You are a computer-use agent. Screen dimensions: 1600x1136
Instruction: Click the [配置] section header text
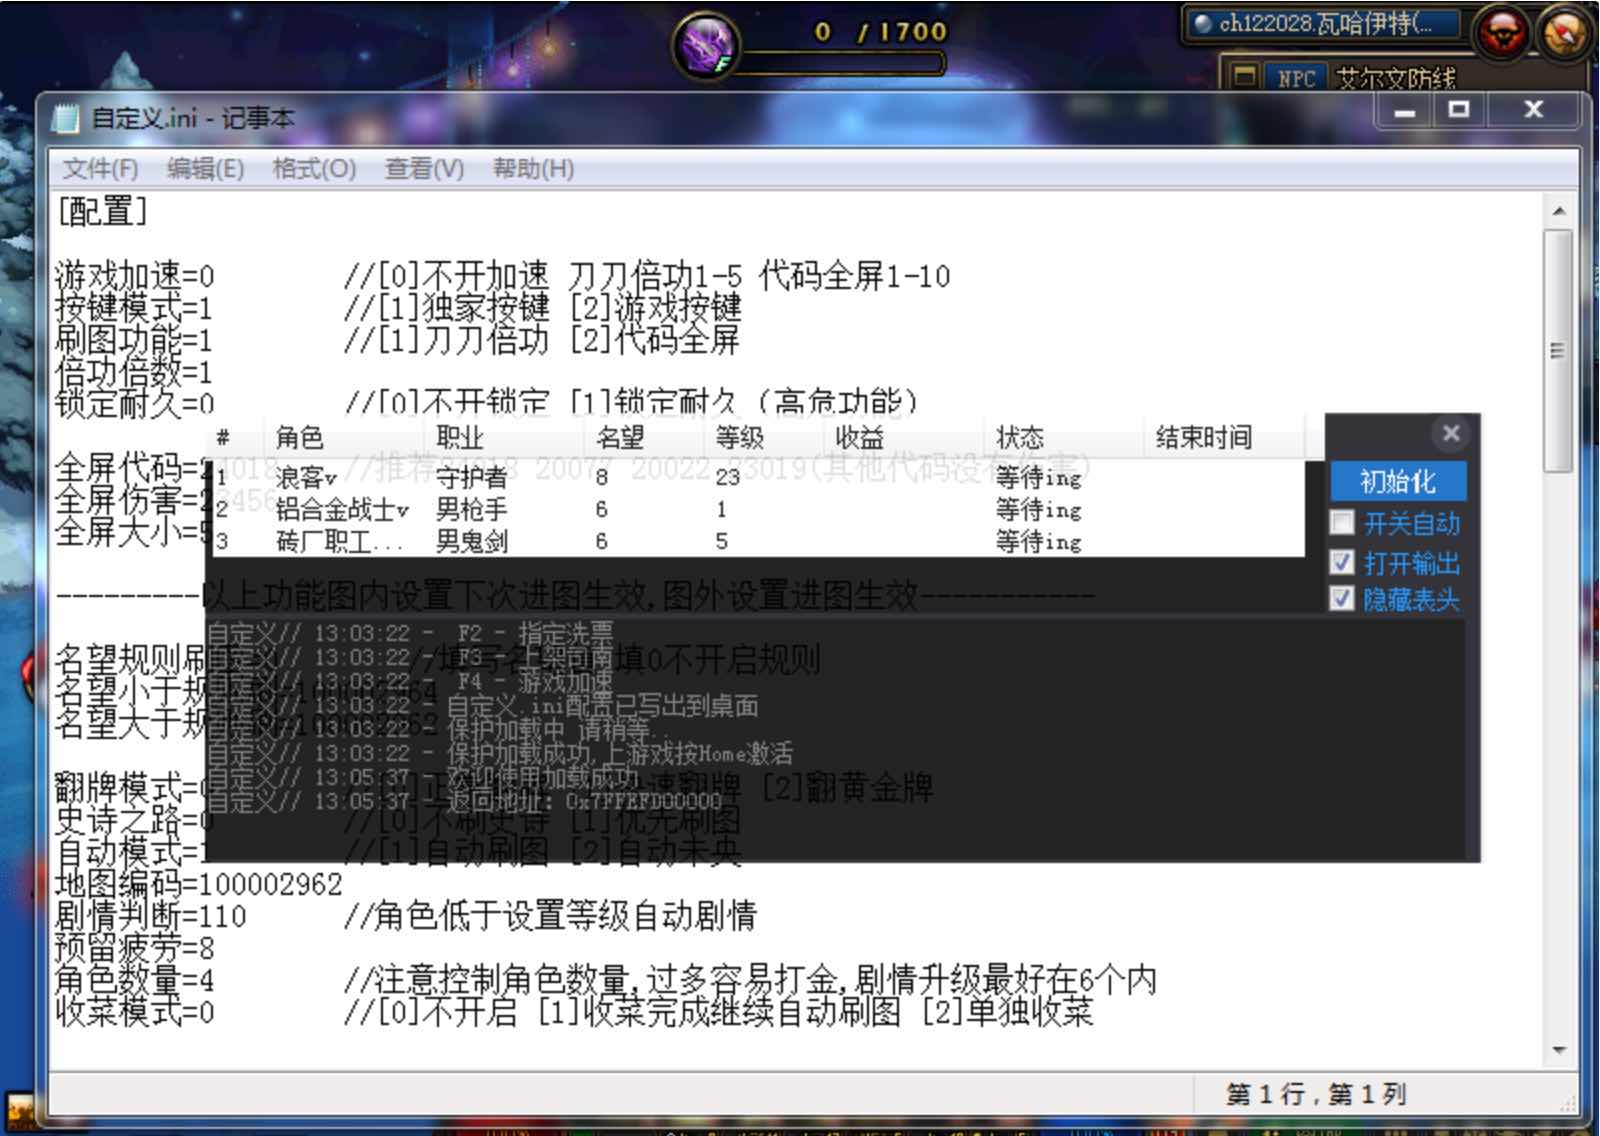pyautogui.click(x=103, y=211)
